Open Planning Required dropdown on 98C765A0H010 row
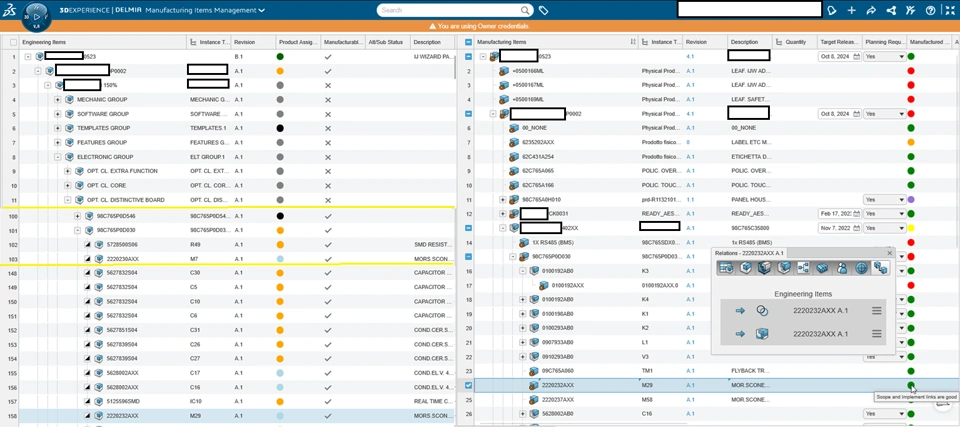This screenshot has width=960, height=427. pyautogui.click(x=884, y=200)
